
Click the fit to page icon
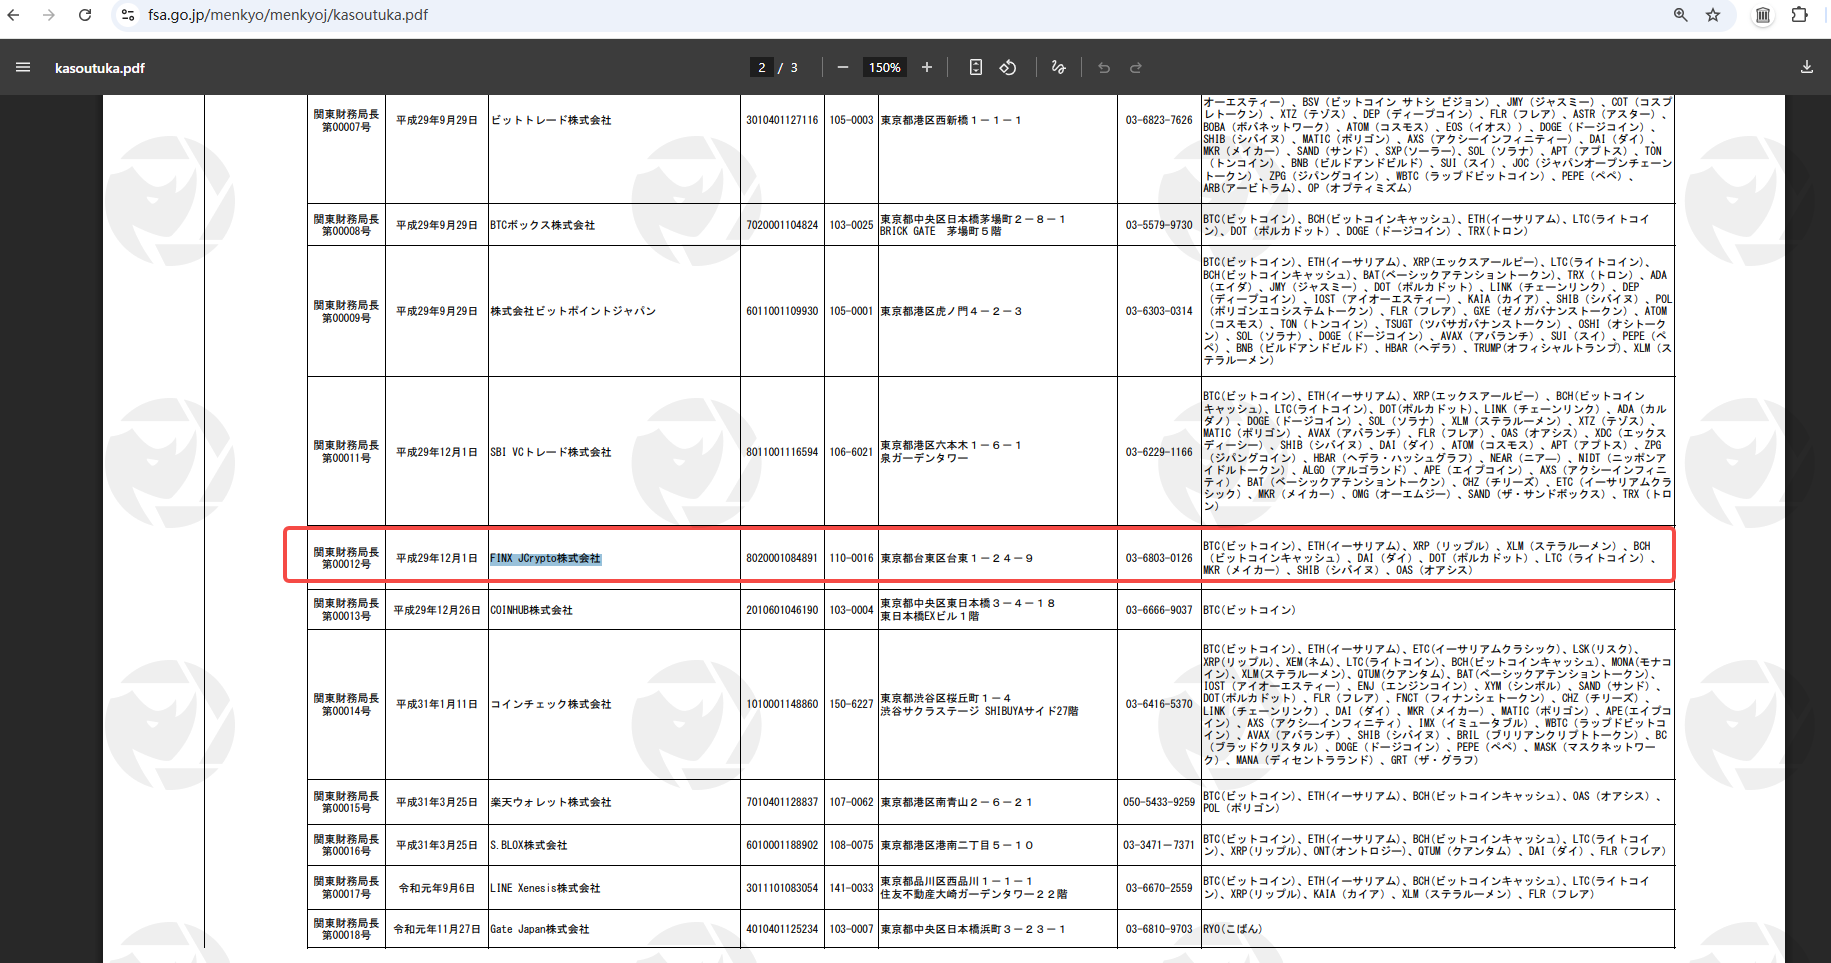[x=976, y=68]
